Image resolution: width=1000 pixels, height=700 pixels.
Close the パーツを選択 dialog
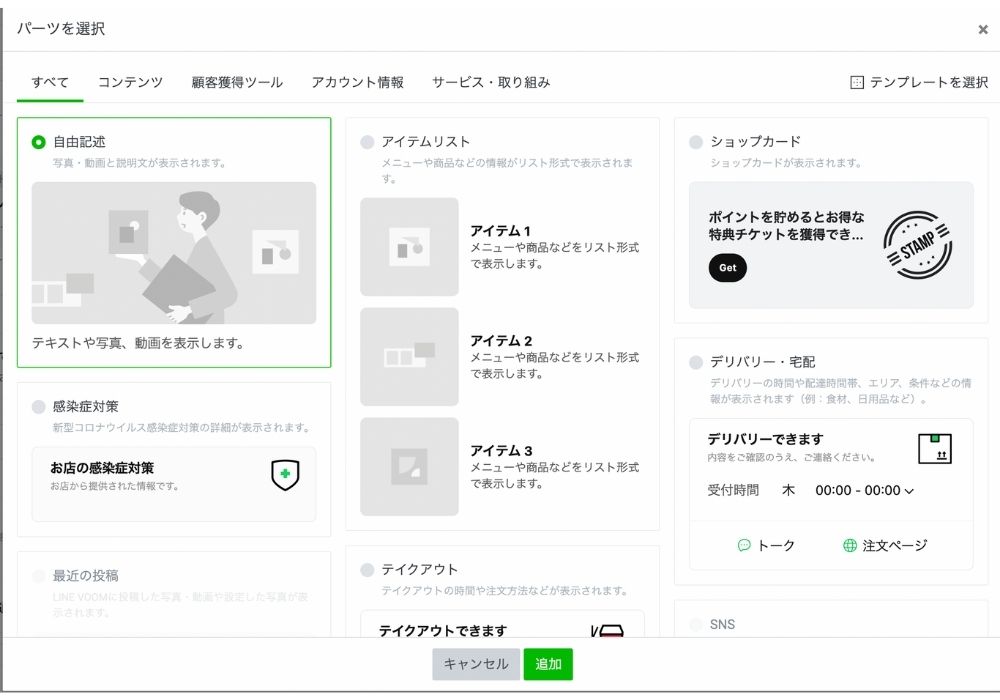[983, 30]
